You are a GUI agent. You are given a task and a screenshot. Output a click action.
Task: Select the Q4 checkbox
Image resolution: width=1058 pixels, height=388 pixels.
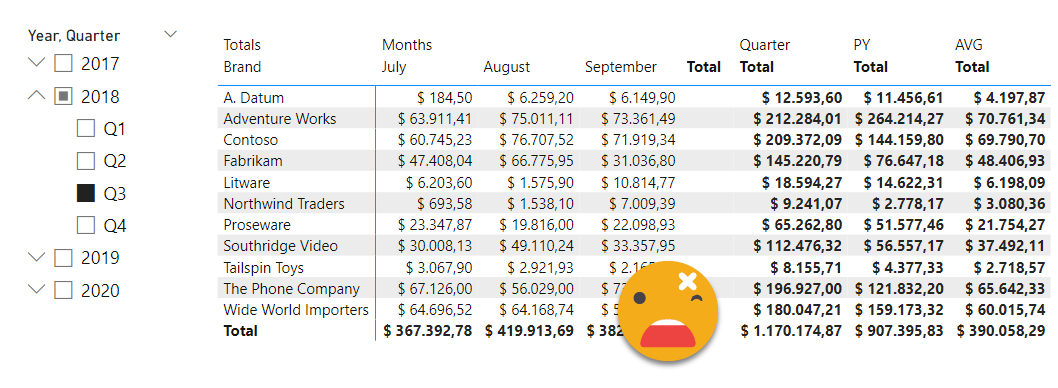(x=86, y=225)
